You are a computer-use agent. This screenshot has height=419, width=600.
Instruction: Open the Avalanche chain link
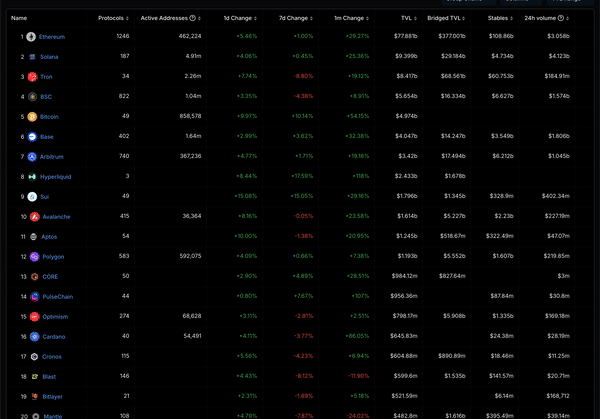click(56, 217)
